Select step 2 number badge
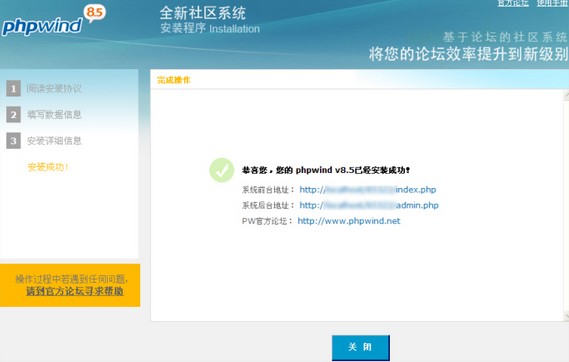 [x=13, y=115]
